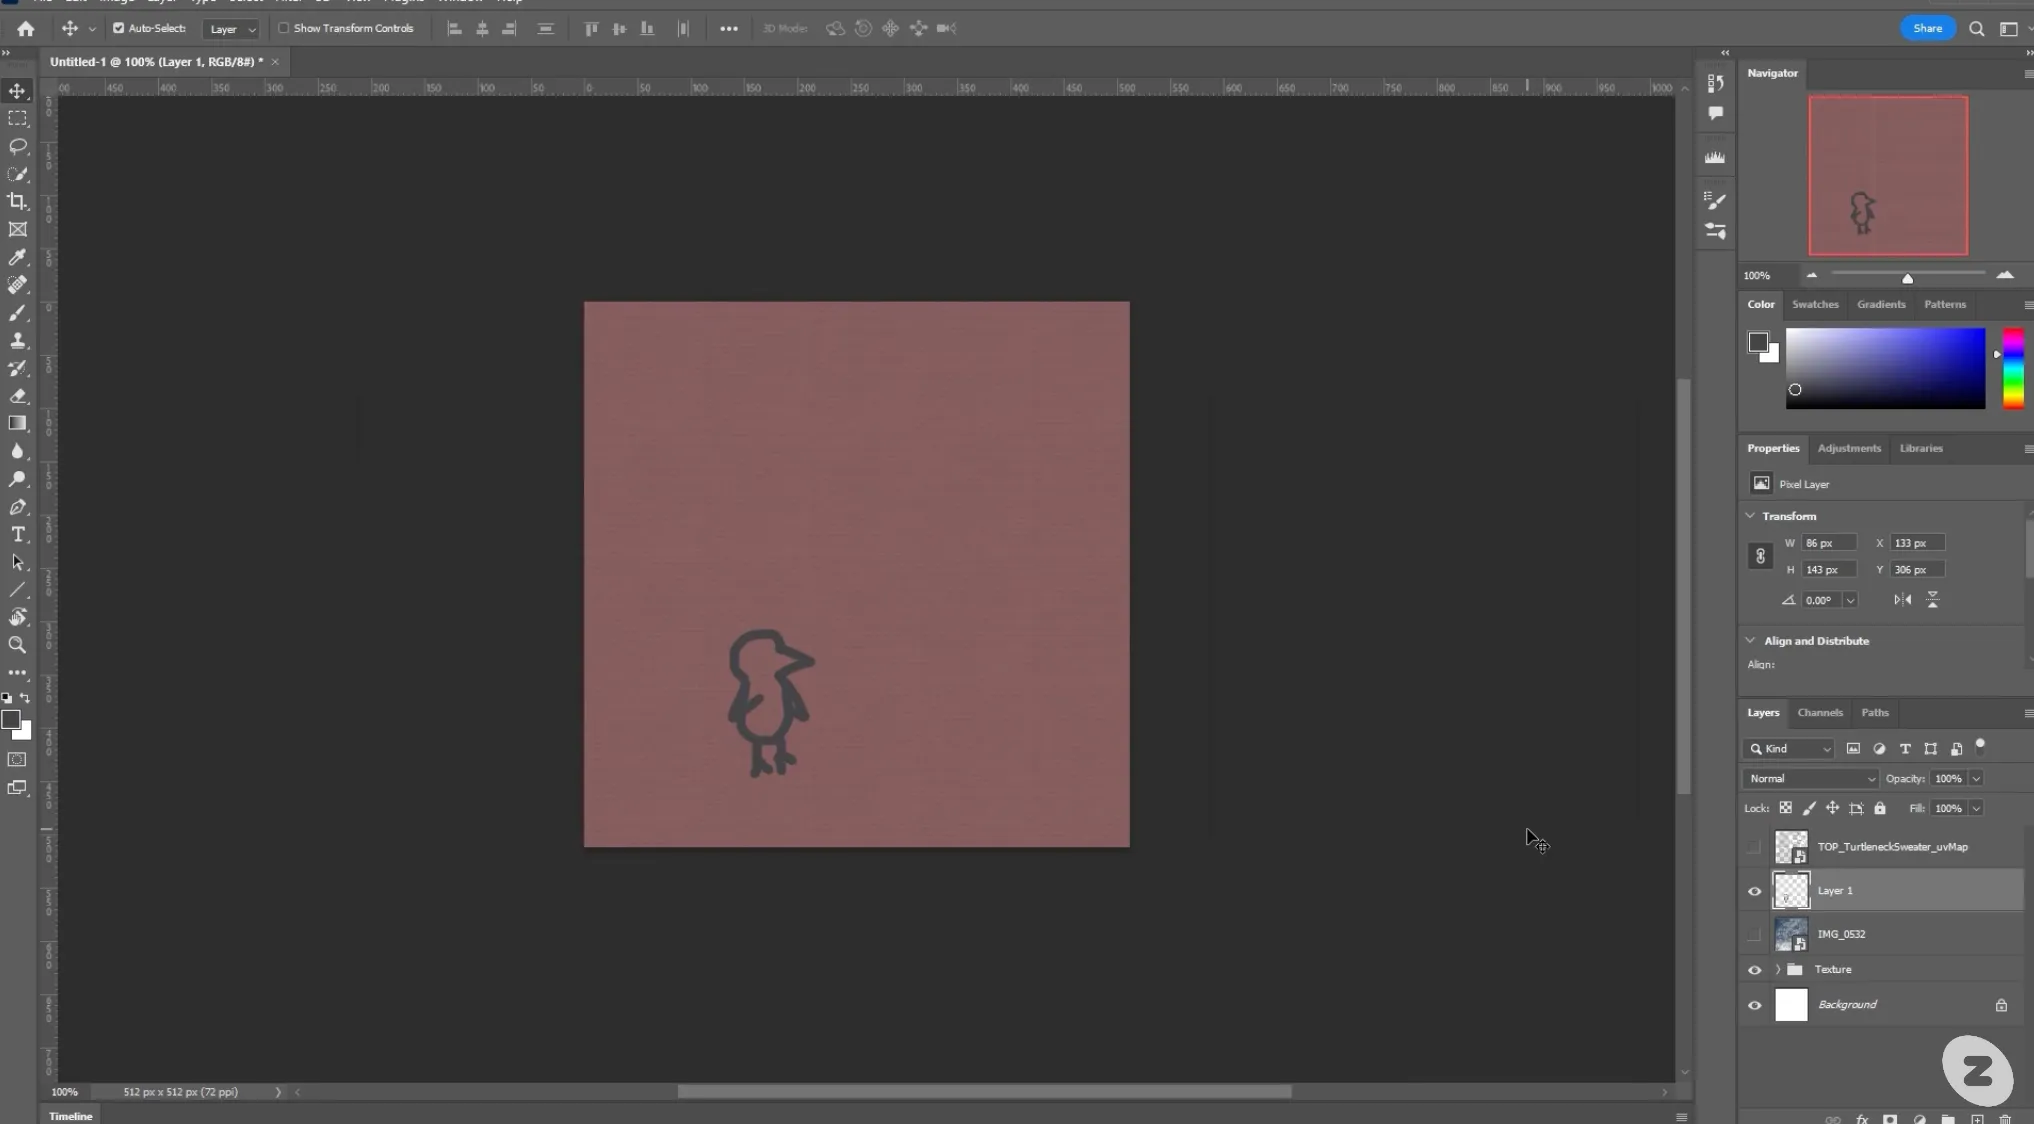Image resolution: width=2034 pixels, height=1124 pixels.
Task: Uncheck the Auto-Select checkbox
Action: point(118,28)
